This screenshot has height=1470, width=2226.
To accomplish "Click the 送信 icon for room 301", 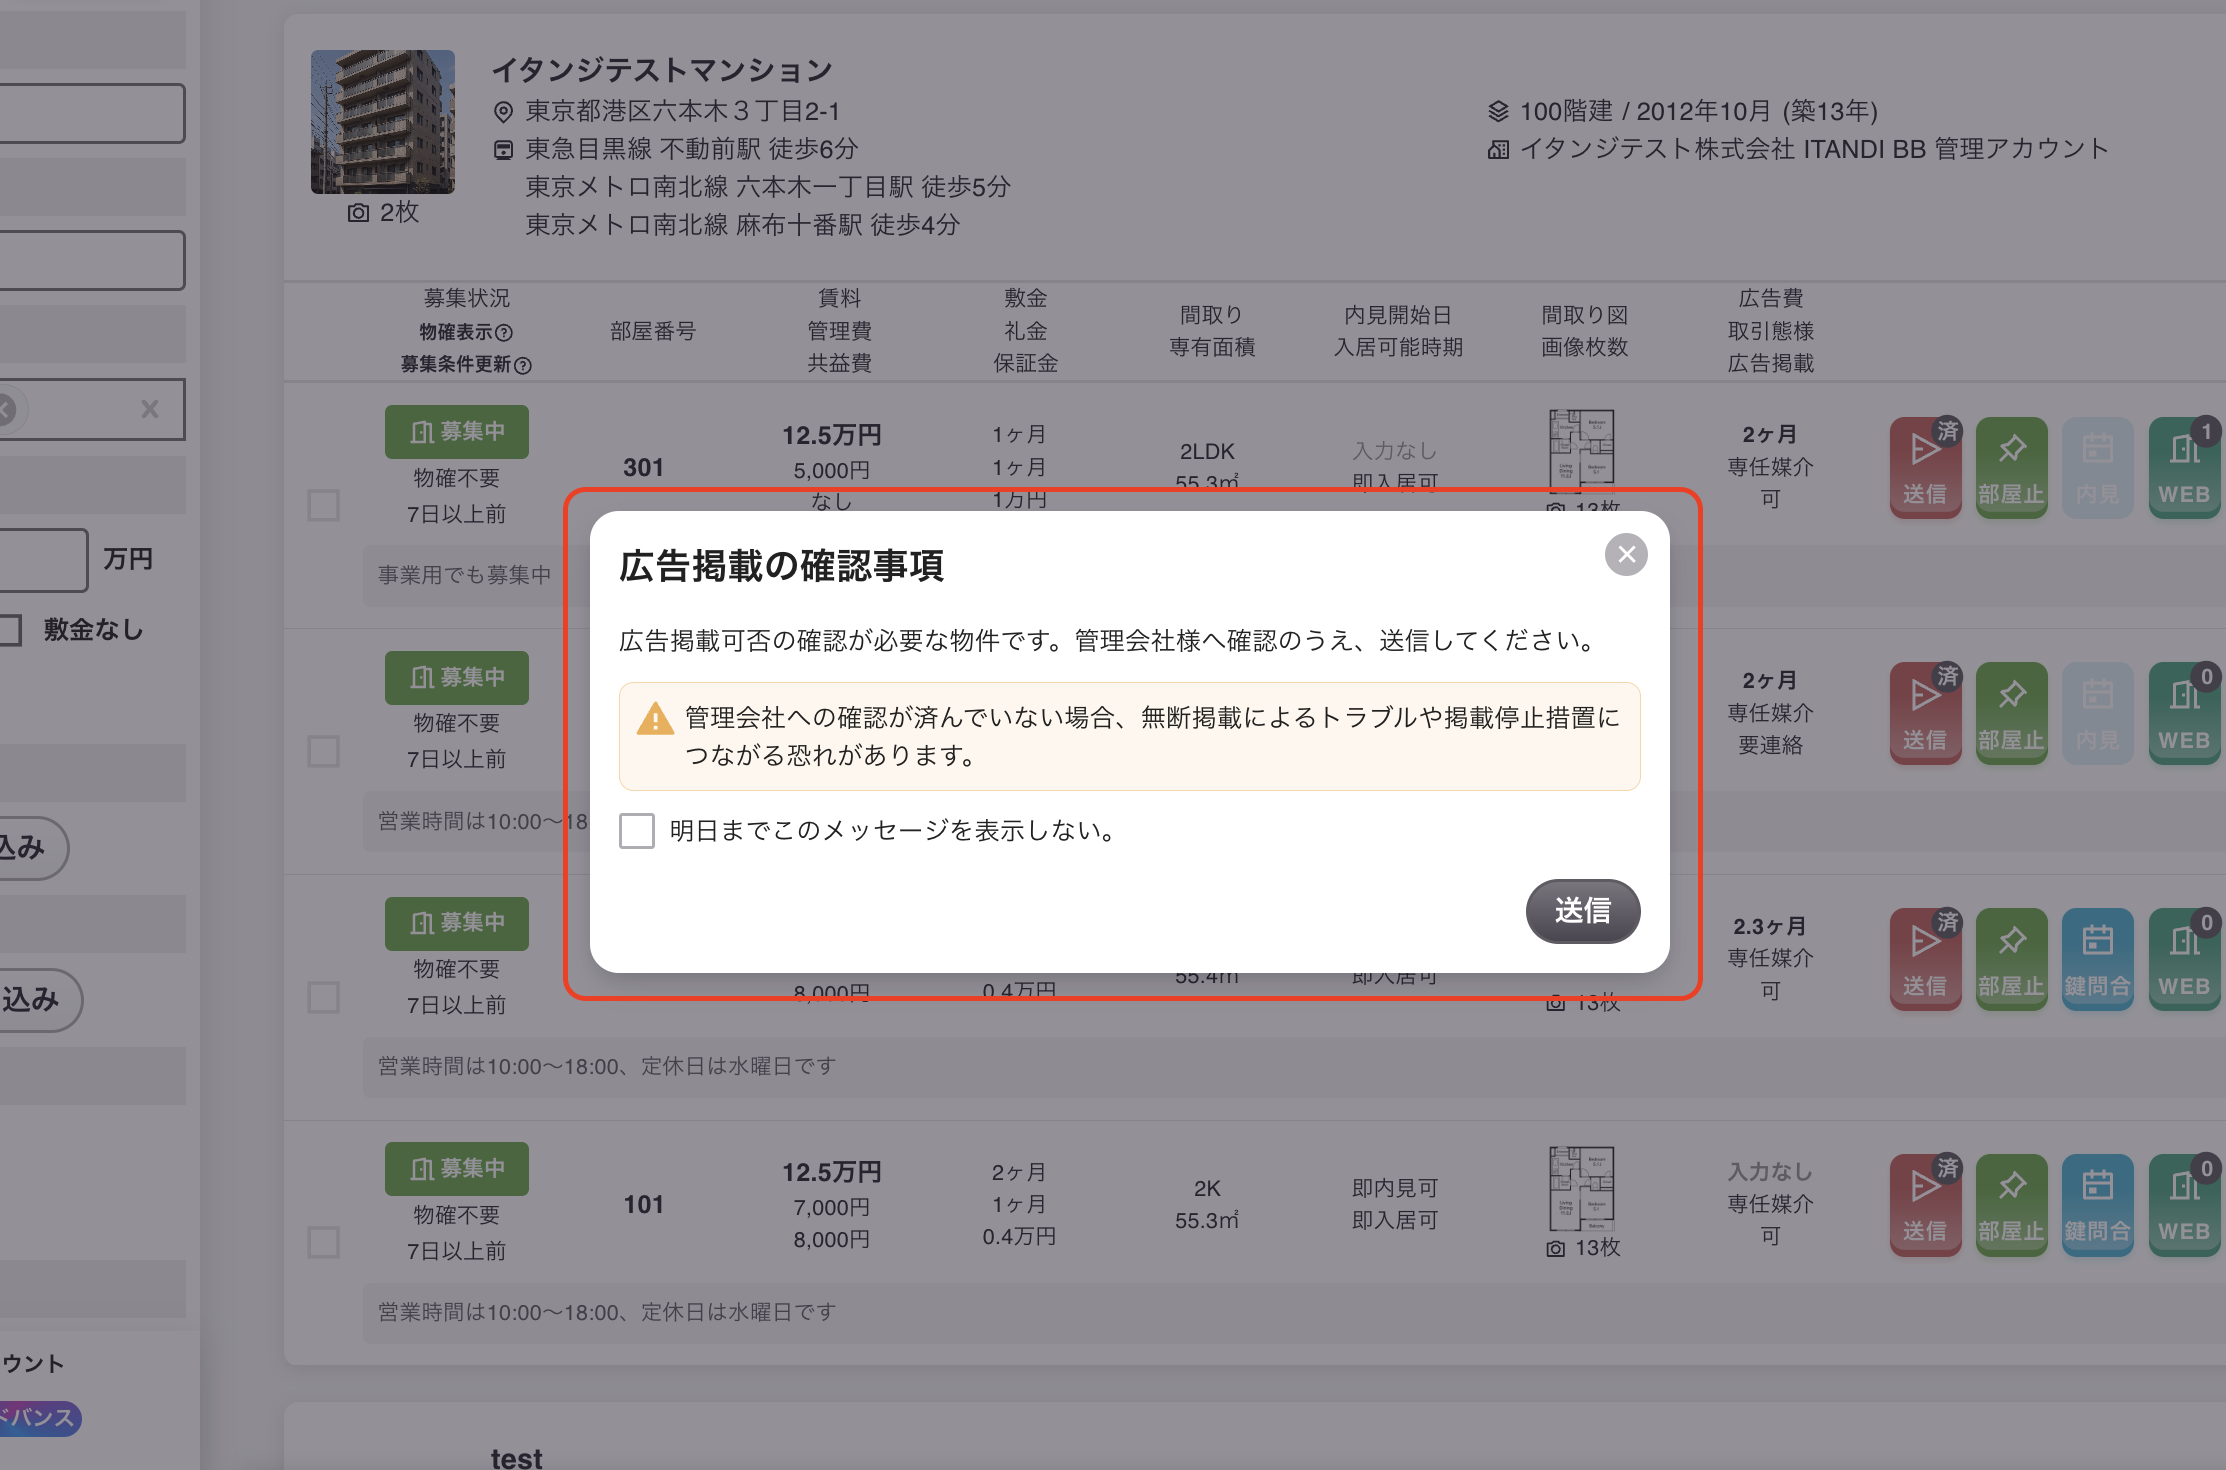I will click(x=1925, y=467).
